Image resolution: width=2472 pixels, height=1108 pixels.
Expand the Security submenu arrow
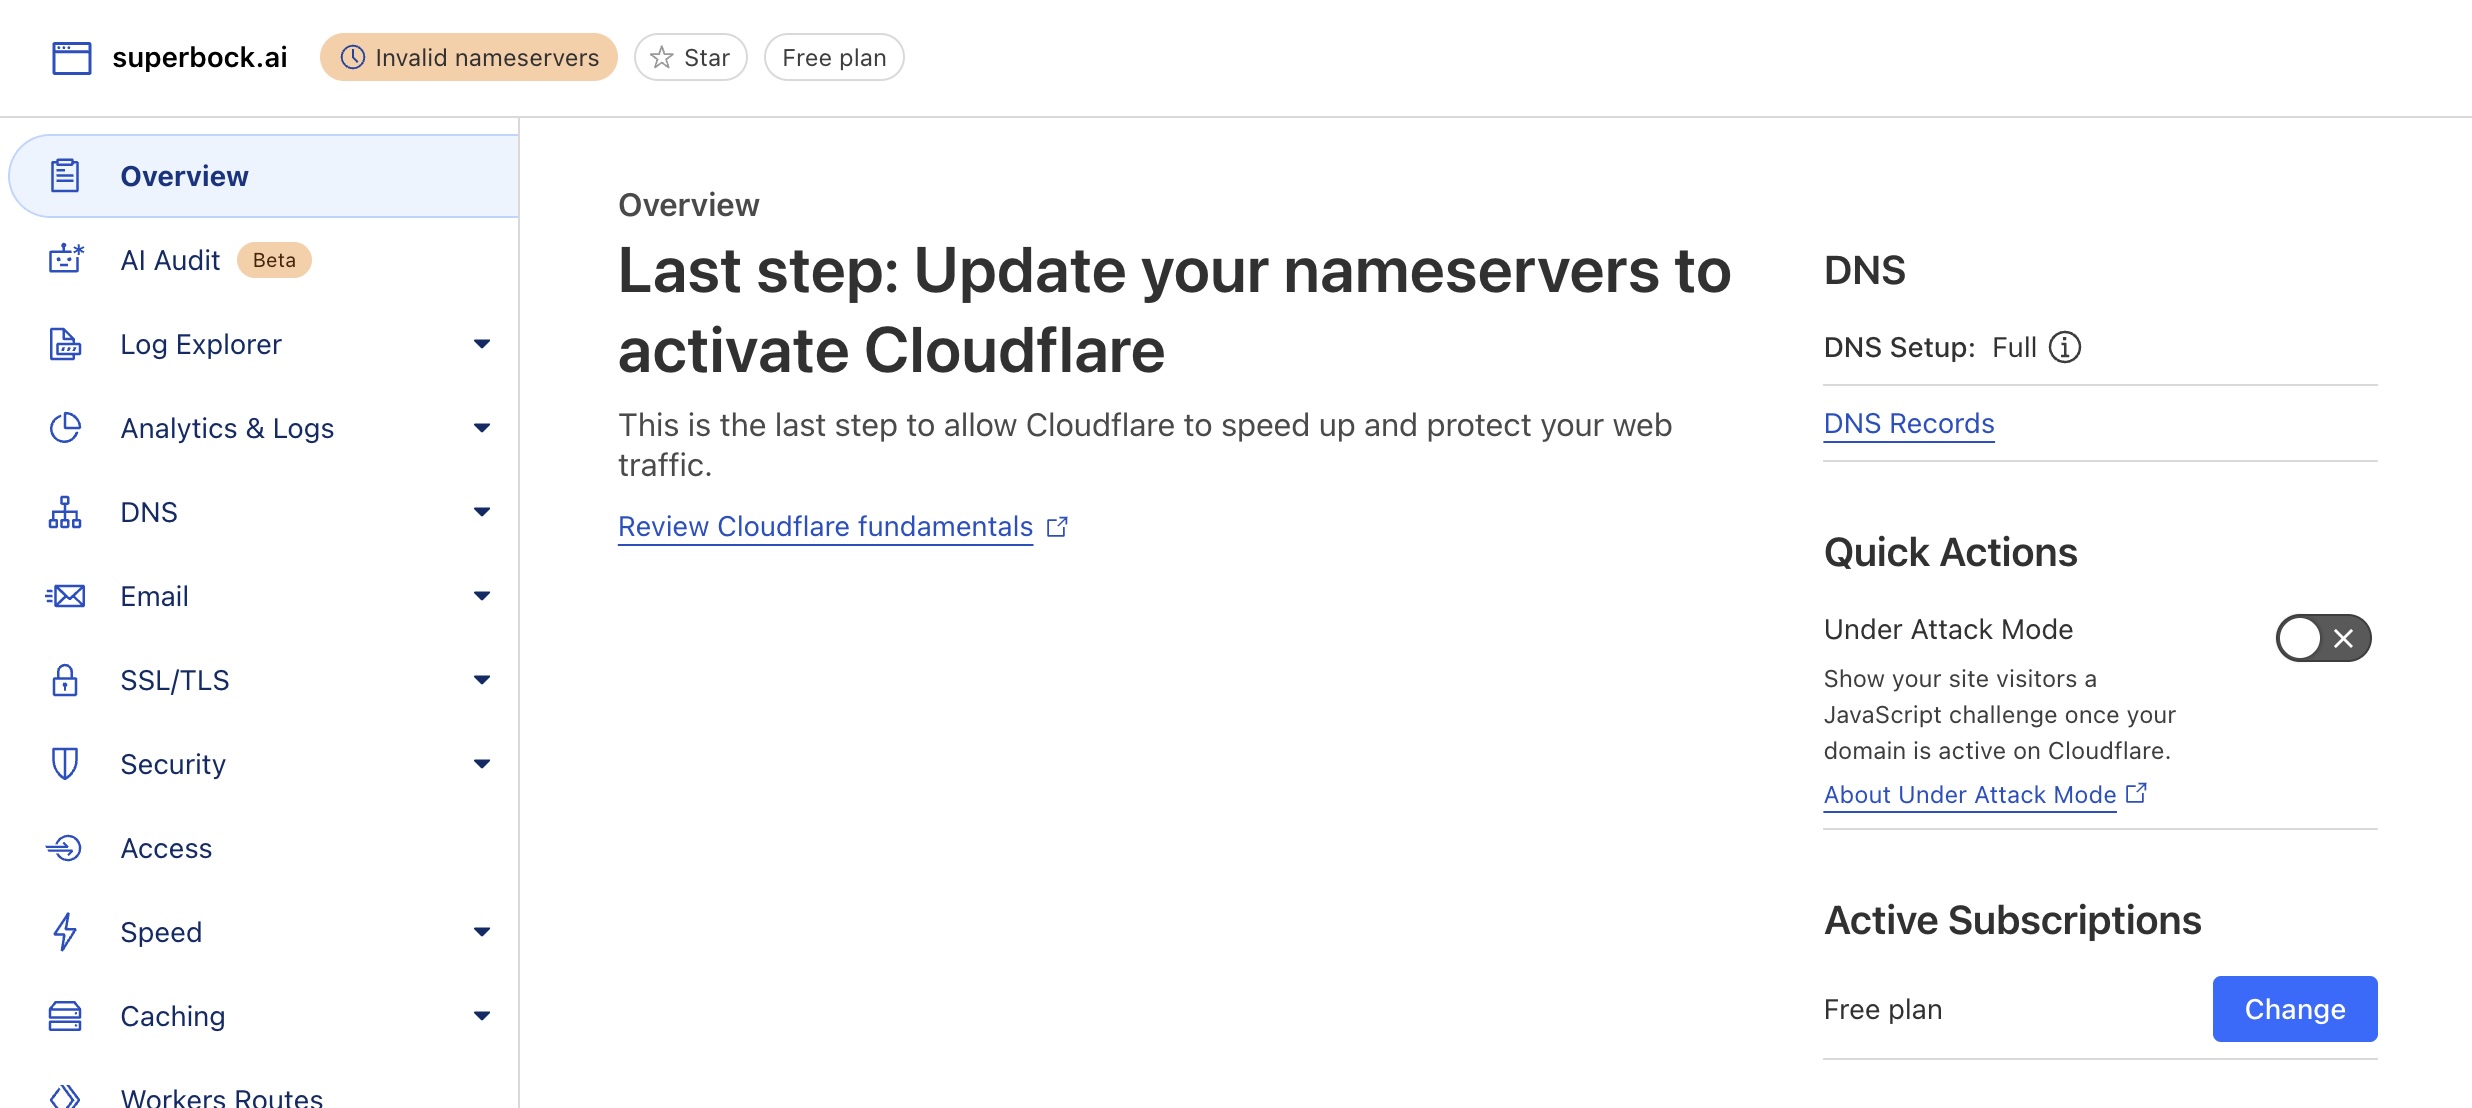482,764
